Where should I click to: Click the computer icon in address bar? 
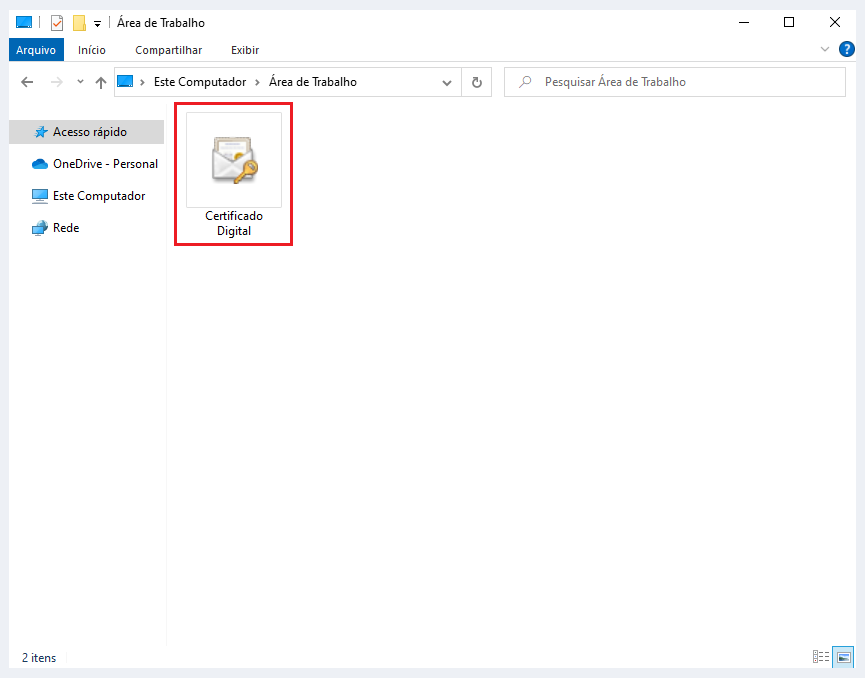pyautogui.click(x=125, y=82)
